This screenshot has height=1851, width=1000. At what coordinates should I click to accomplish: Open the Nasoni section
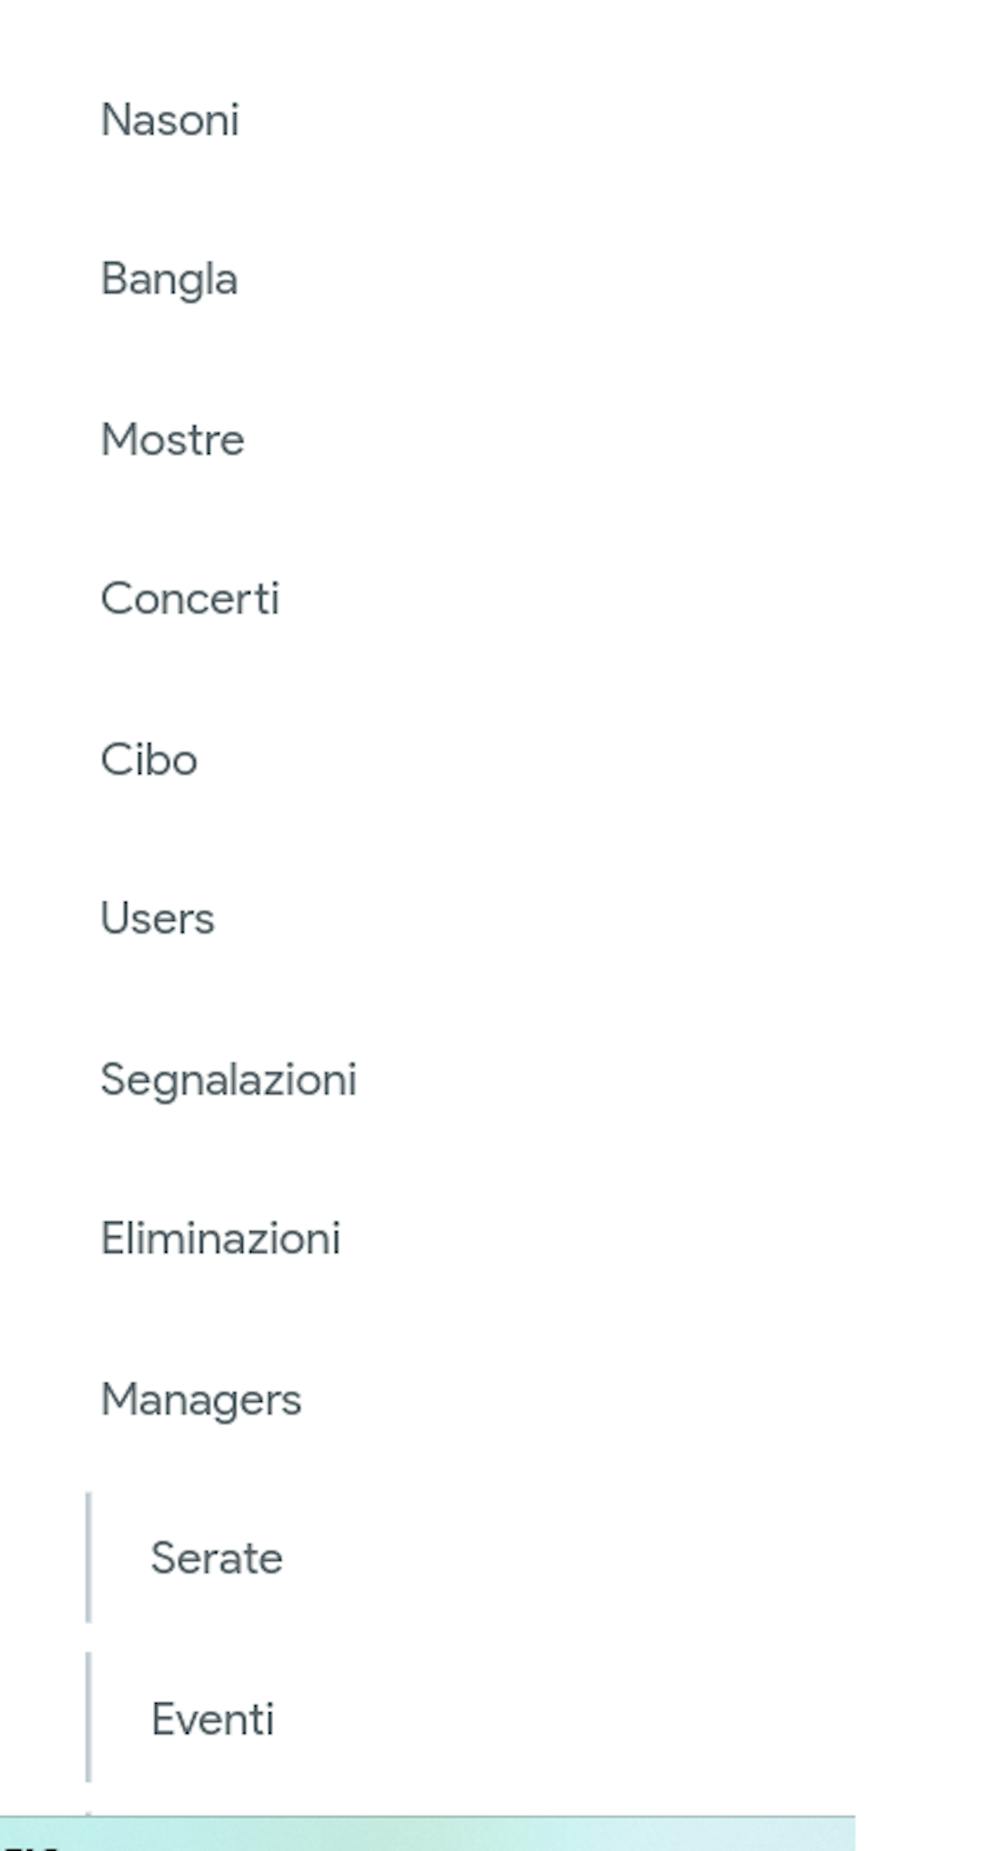(170, 120)
